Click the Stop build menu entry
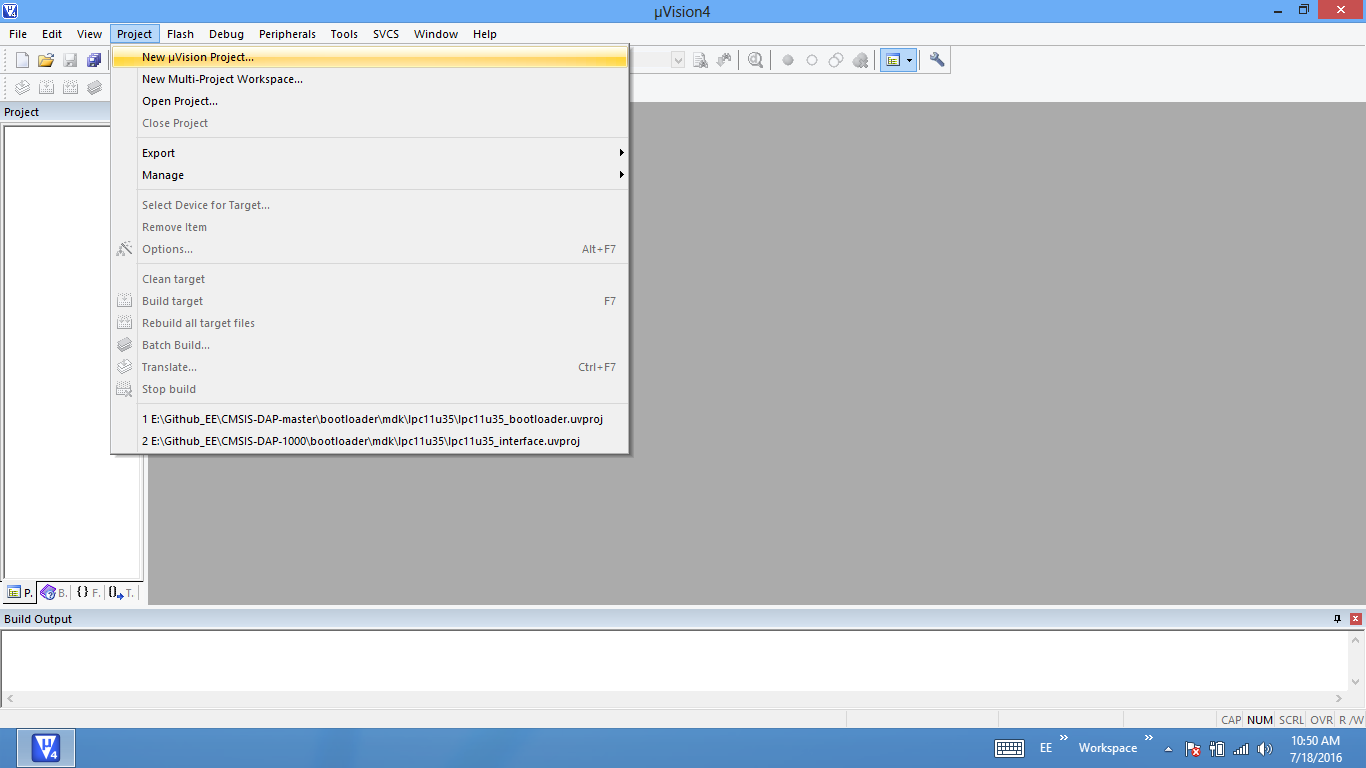Screen dimensions: 1366x768 [x=370, y=389]
